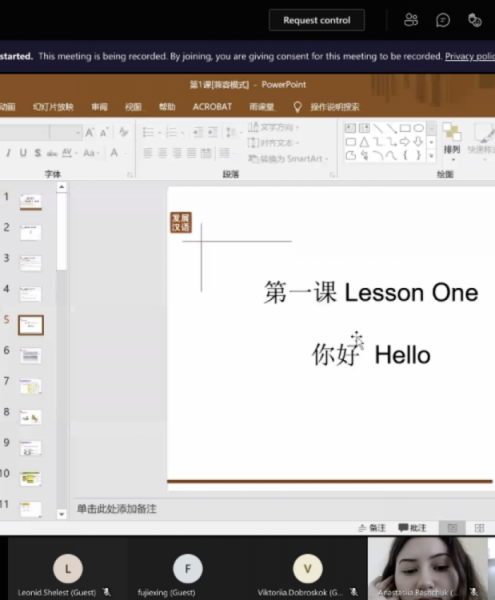Open the meeting chat icon
495x600 pixels.
click(443, 20)
